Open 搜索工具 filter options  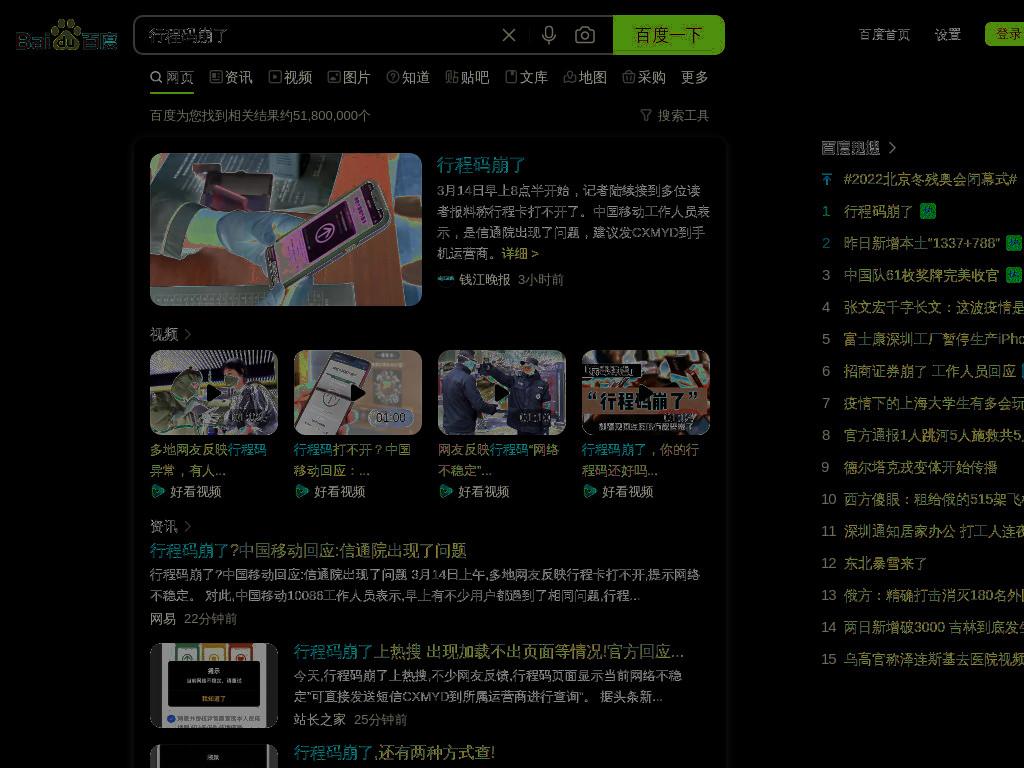point(675,116)
